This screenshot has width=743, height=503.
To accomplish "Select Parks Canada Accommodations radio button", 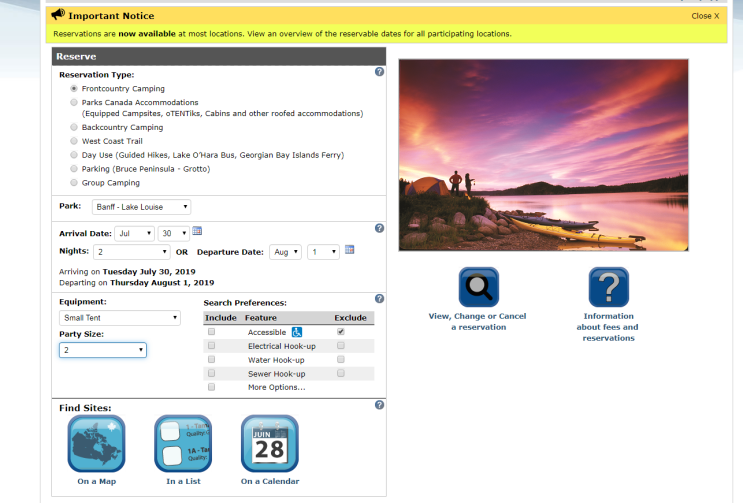I will click(x=73, y=102).
